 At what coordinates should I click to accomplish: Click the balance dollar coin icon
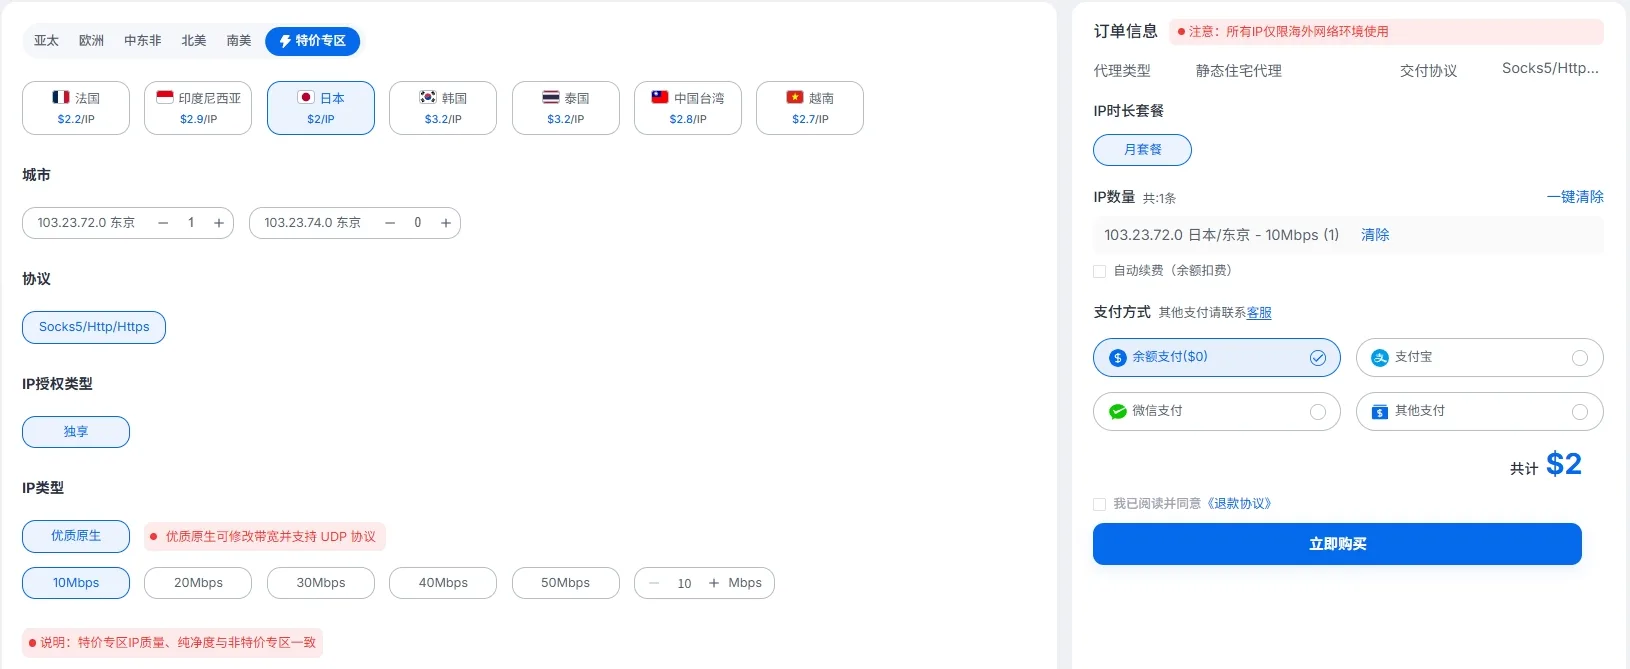(x=1118, y=357)
